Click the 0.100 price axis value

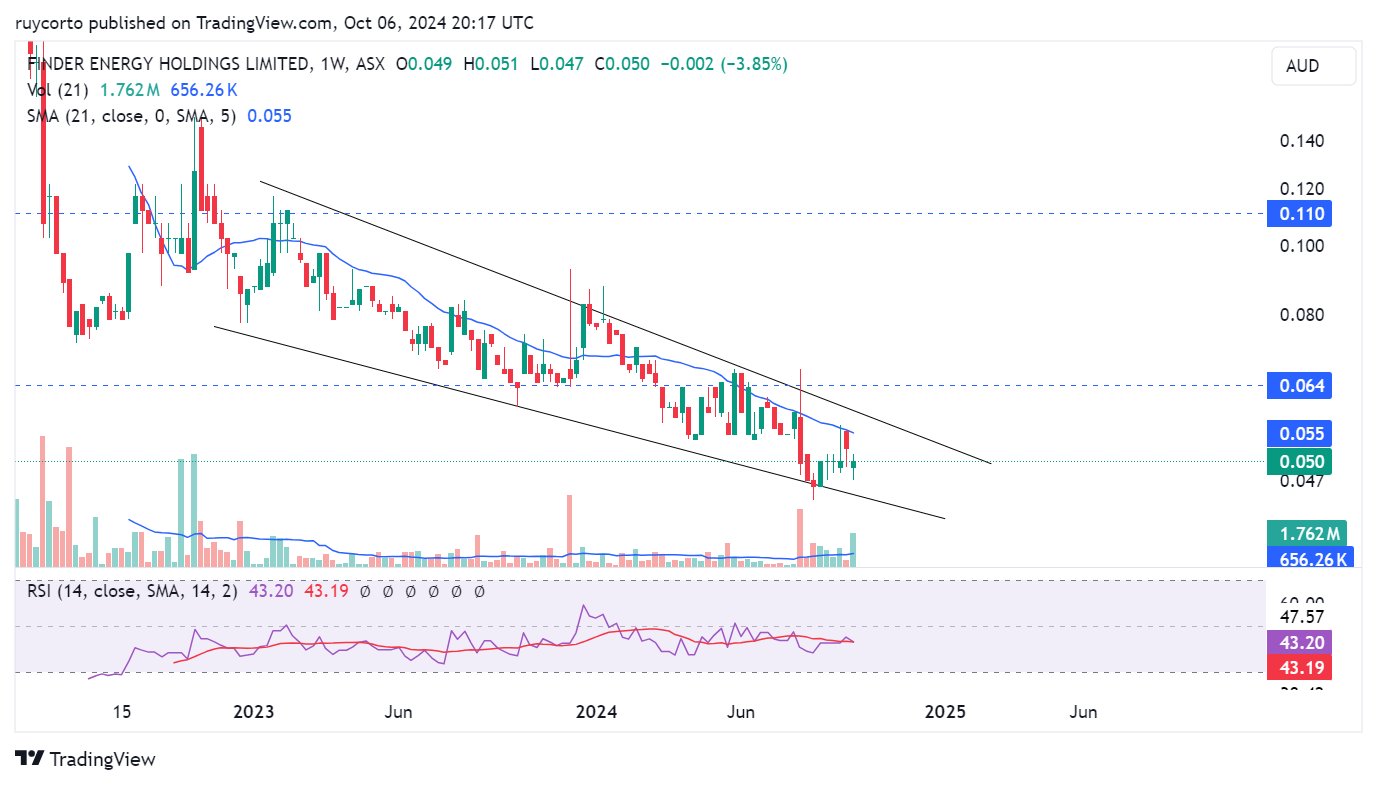pos(1302,246)
